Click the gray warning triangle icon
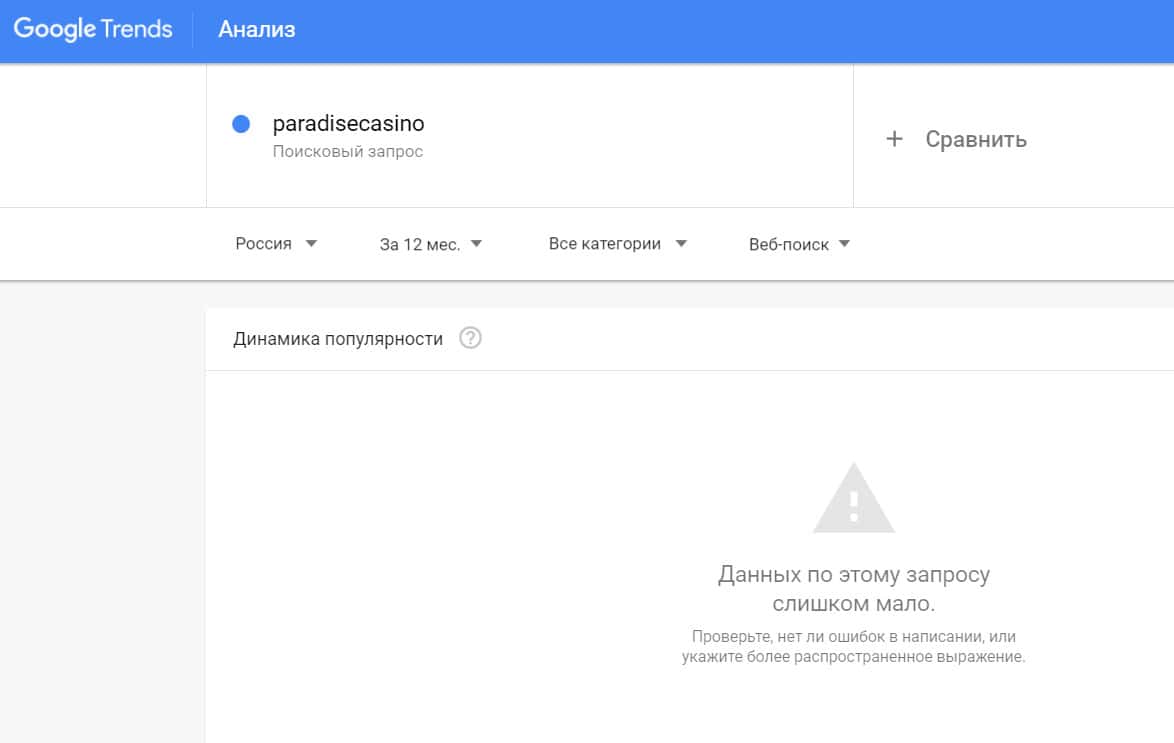Viewport: 1174px width, 743px height. 853,499
